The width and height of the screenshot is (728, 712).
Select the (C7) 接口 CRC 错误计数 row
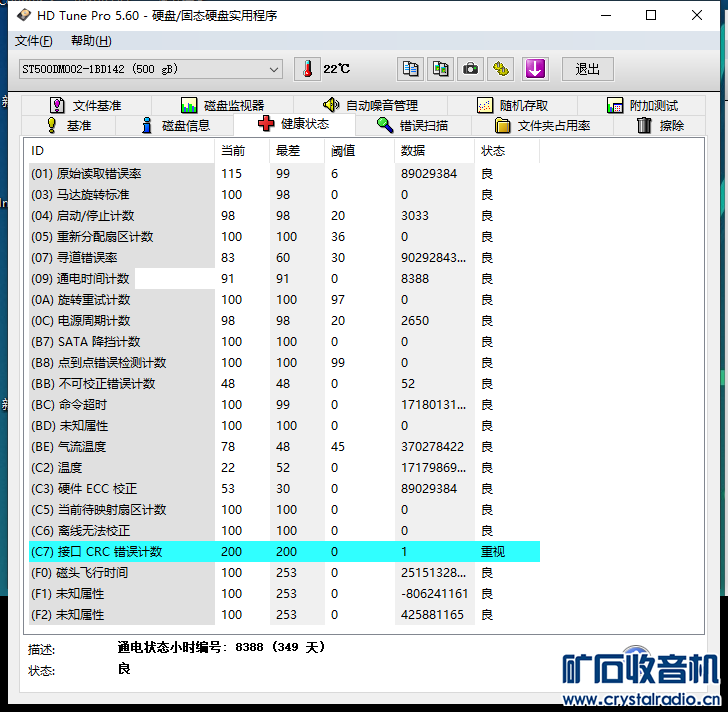[x=284, y=551]
